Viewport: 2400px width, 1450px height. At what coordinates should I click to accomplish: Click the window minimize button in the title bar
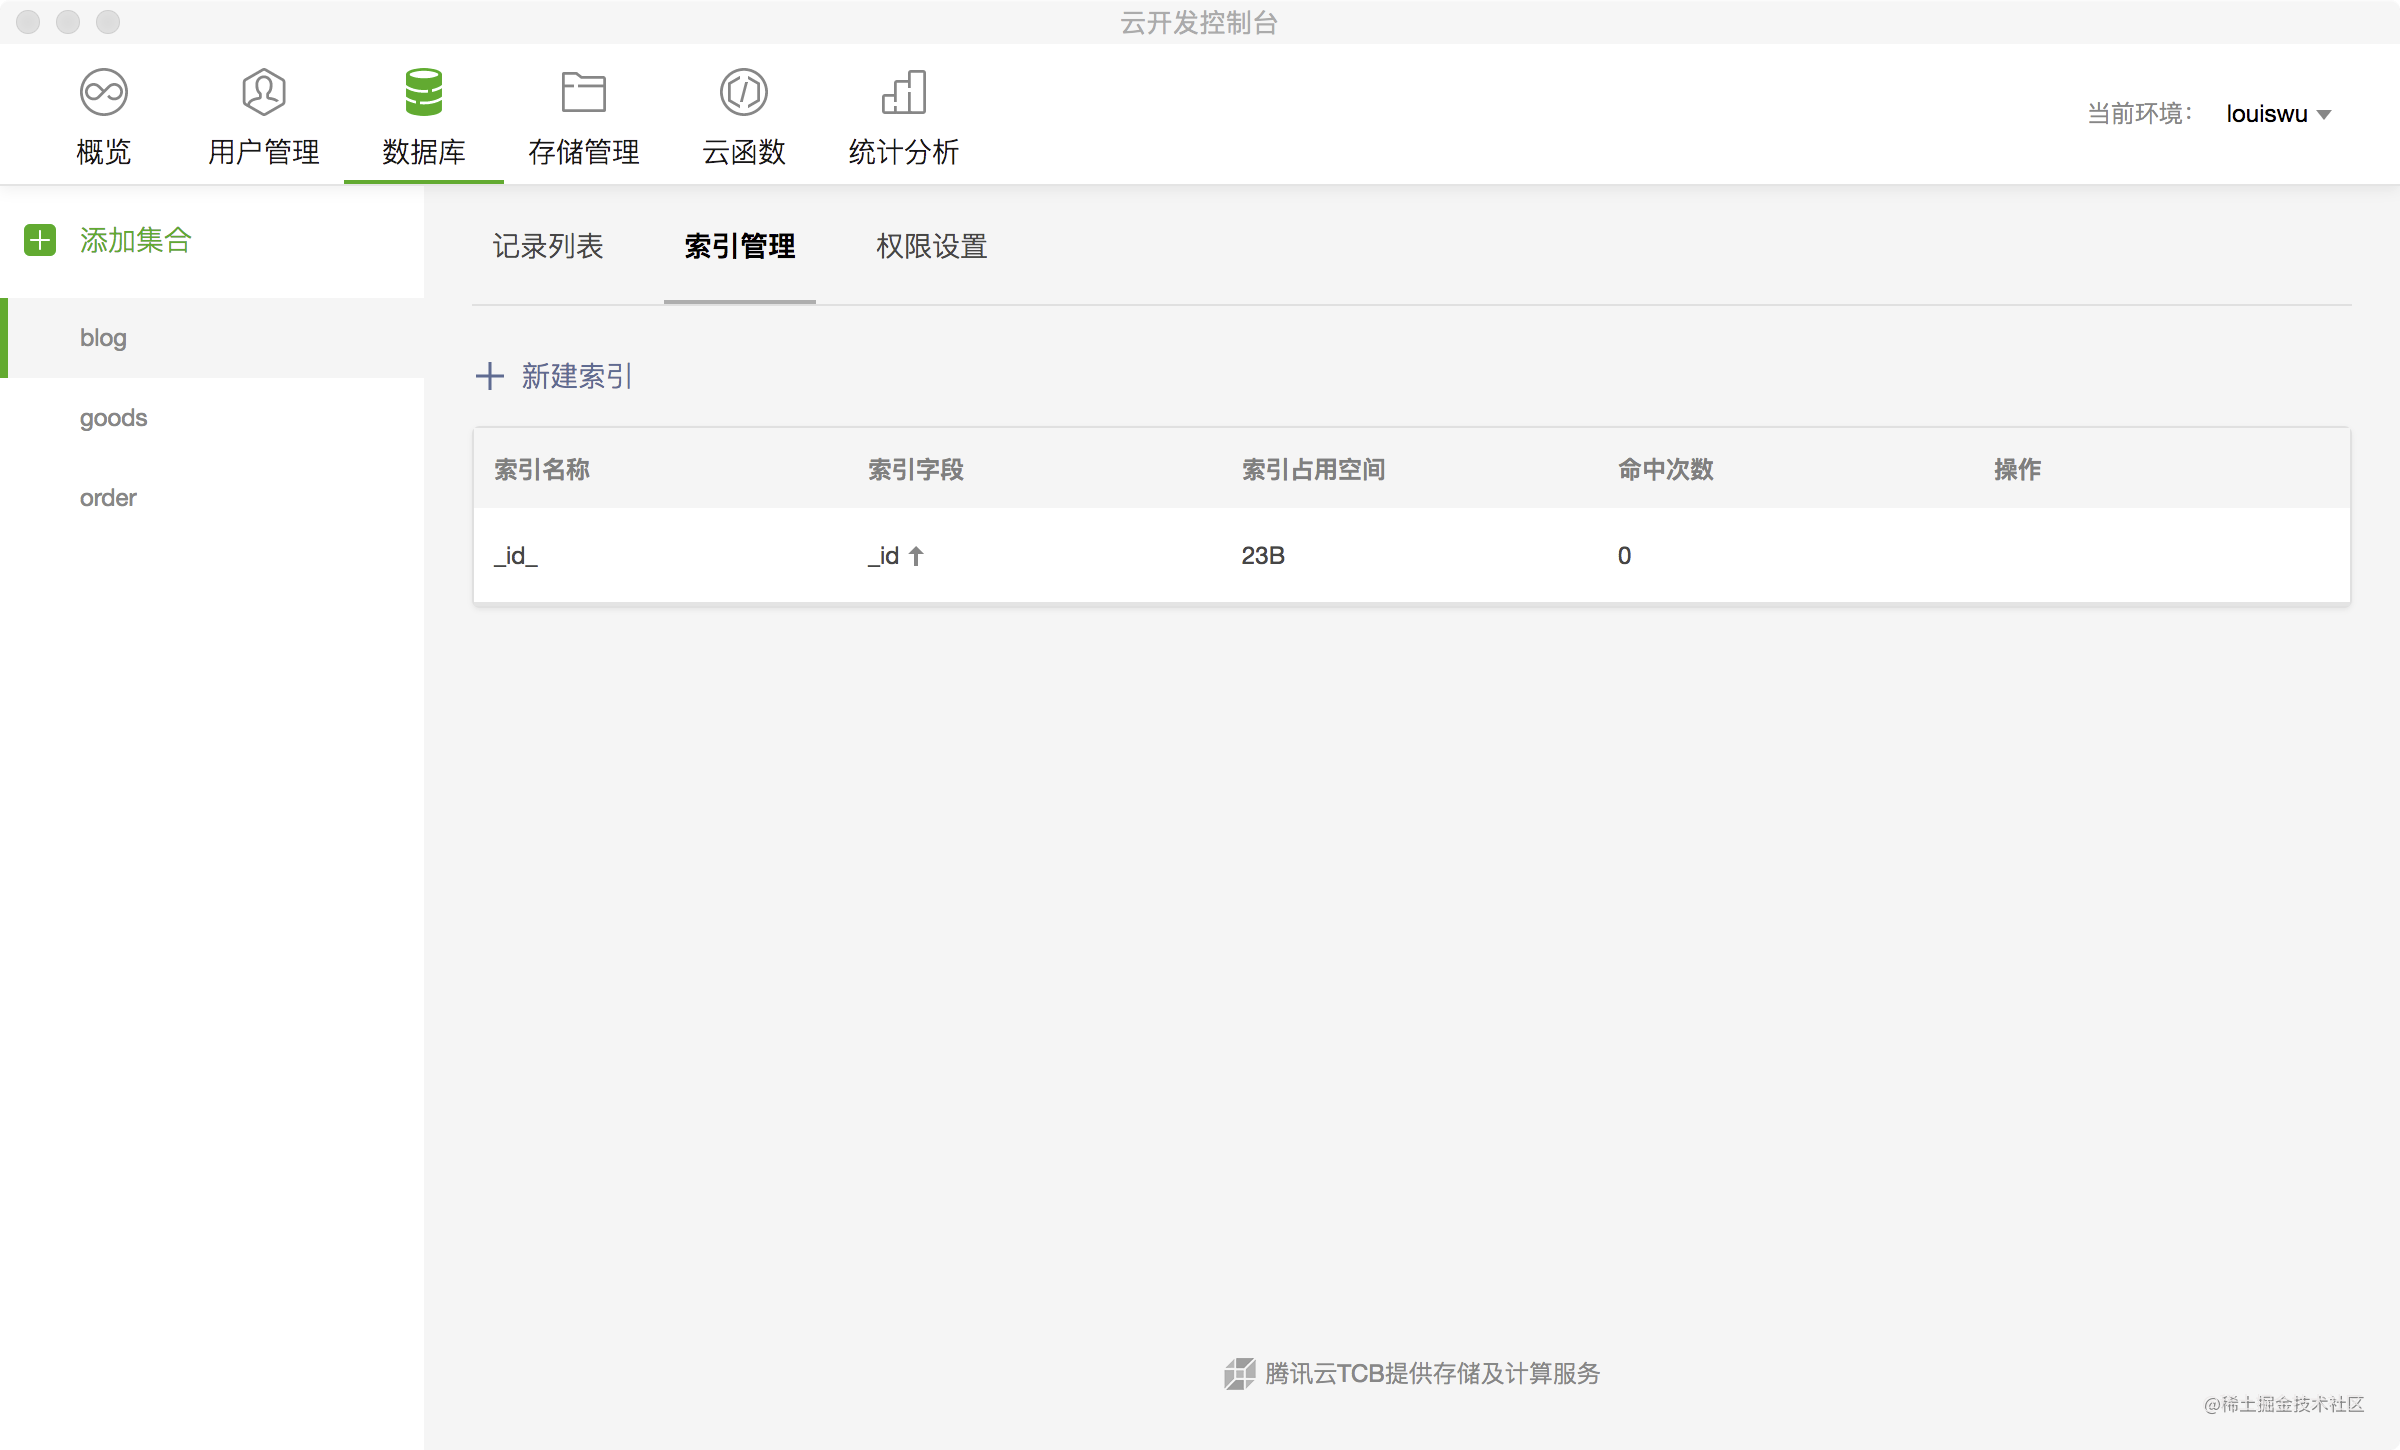(68, 22)
